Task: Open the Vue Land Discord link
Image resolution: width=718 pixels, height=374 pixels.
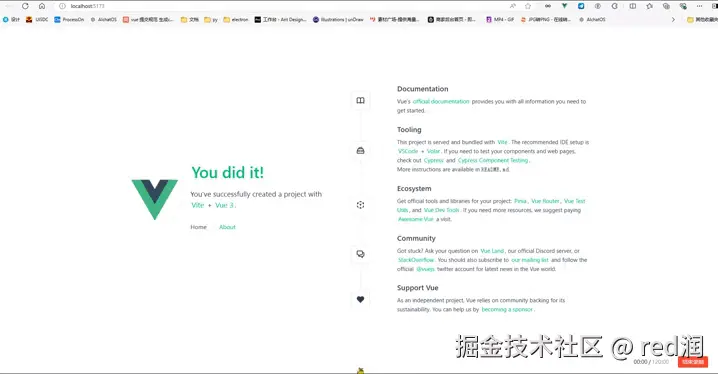Action: pos(492,251)
